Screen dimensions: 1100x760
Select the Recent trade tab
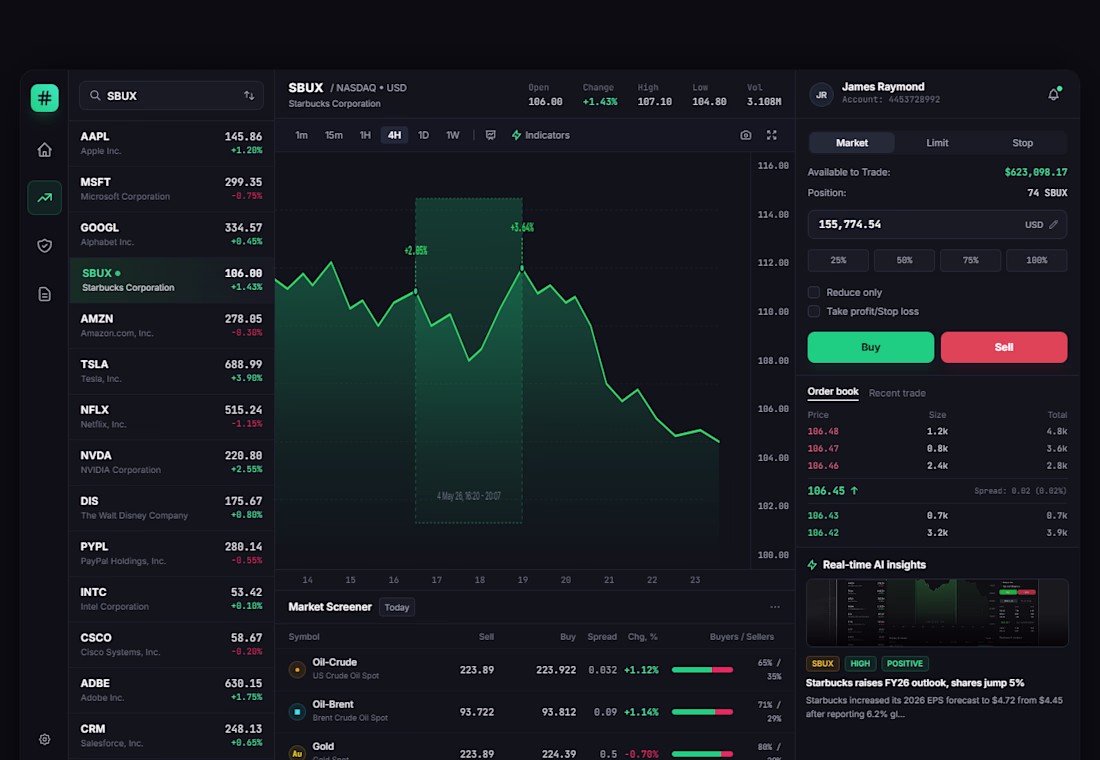click(x=897, y=393)
